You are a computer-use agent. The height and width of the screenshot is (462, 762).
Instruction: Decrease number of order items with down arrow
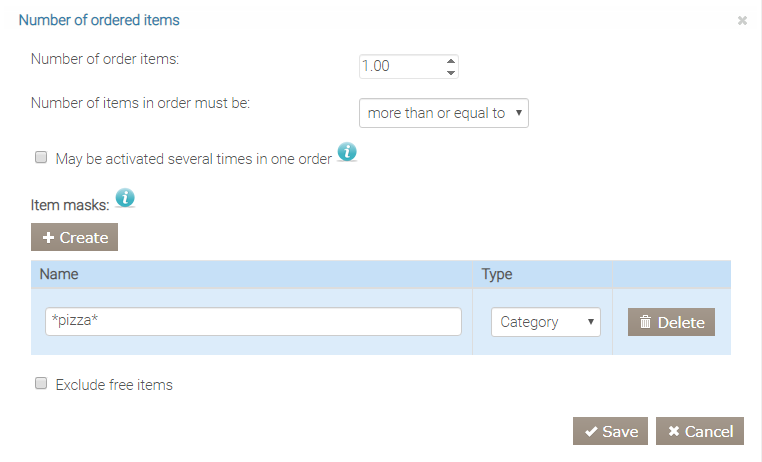451,72
